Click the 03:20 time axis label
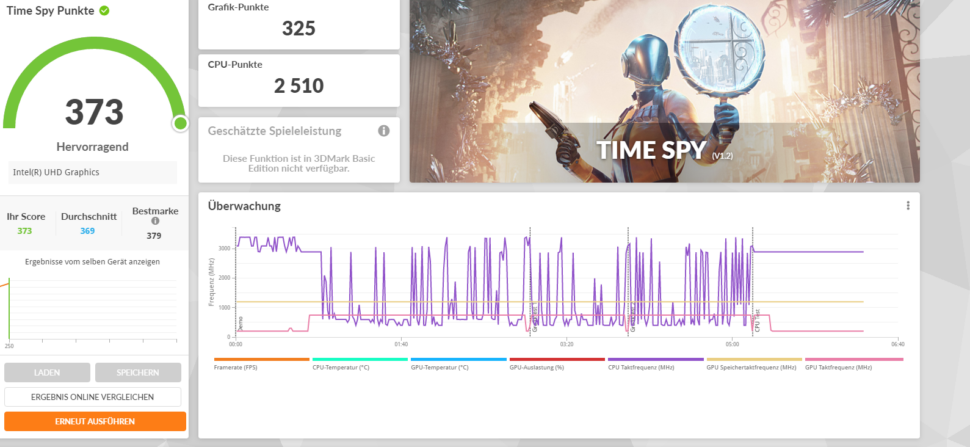Viewport: 970px width, 447px height. tap(567, 344)
